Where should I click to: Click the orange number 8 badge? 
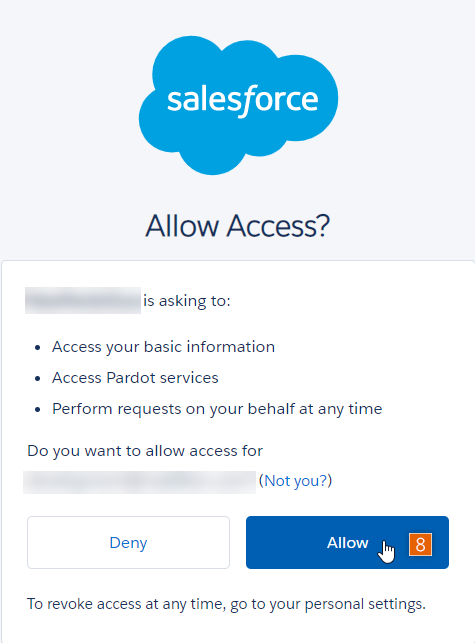420,544
